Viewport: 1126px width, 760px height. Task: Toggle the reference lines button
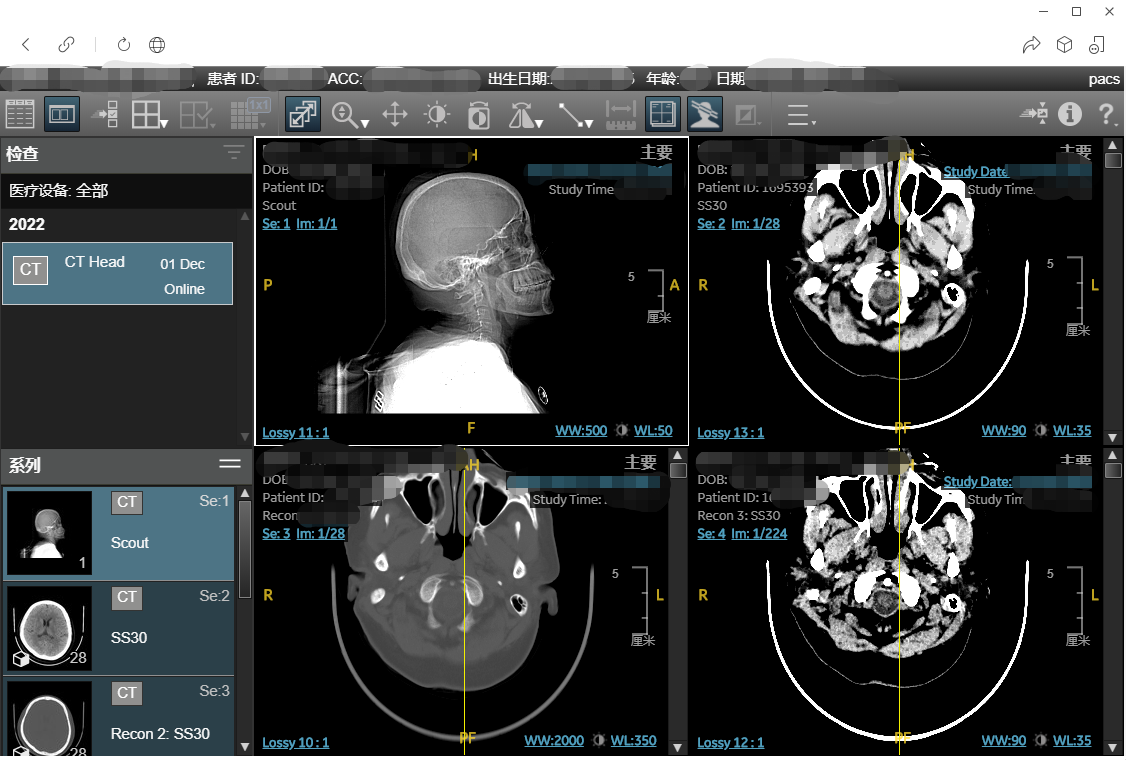(x=662, y=115)
